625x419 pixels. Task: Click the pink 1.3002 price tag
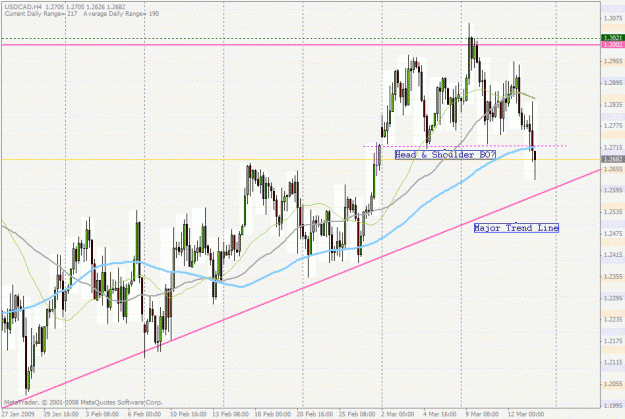[613, 45]
